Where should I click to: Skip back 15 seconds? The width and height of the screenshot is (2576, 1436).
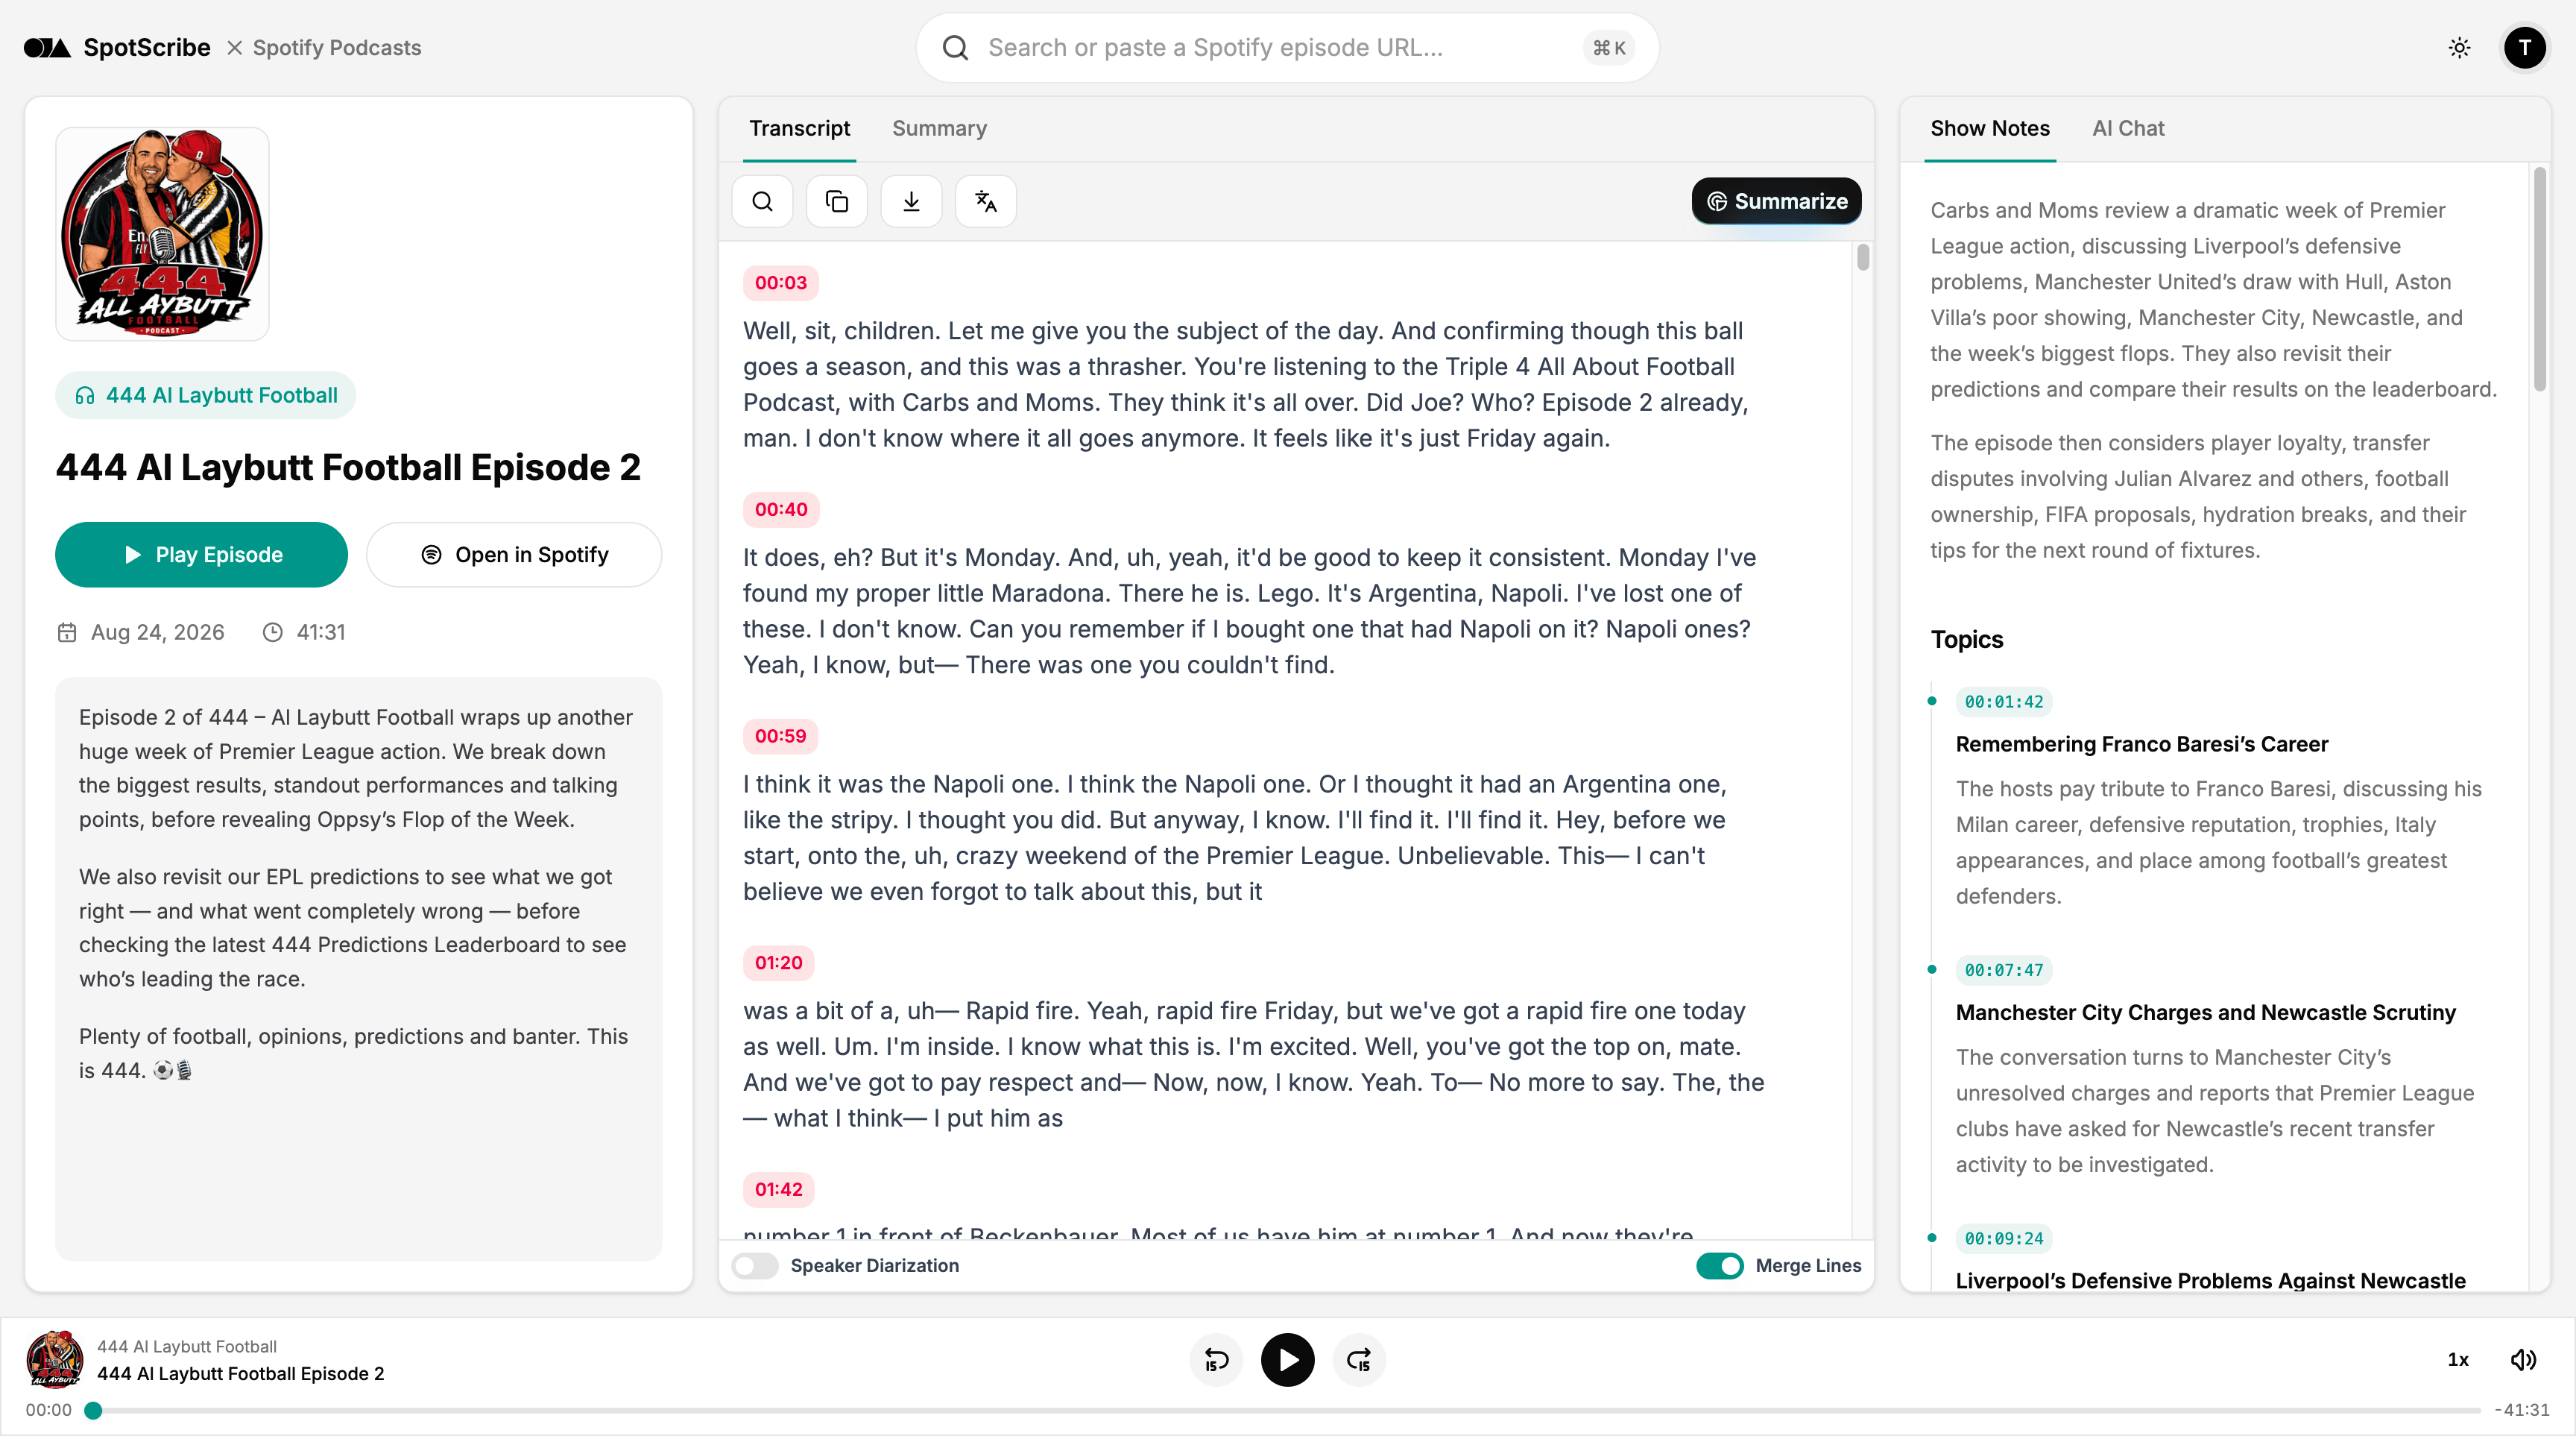click(x=1216, y=1360)
